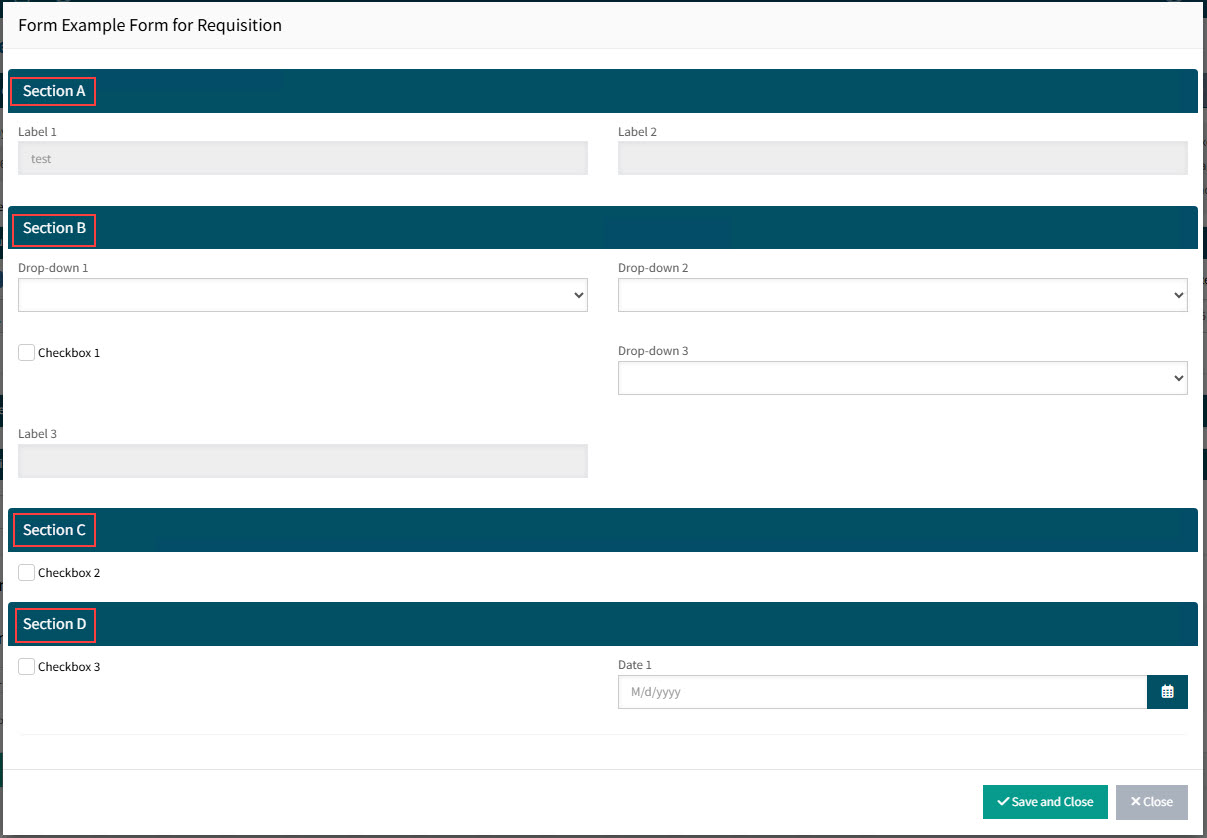Click the Section D heading
This screenshot has height=838, width=1207.
point(54,624)
